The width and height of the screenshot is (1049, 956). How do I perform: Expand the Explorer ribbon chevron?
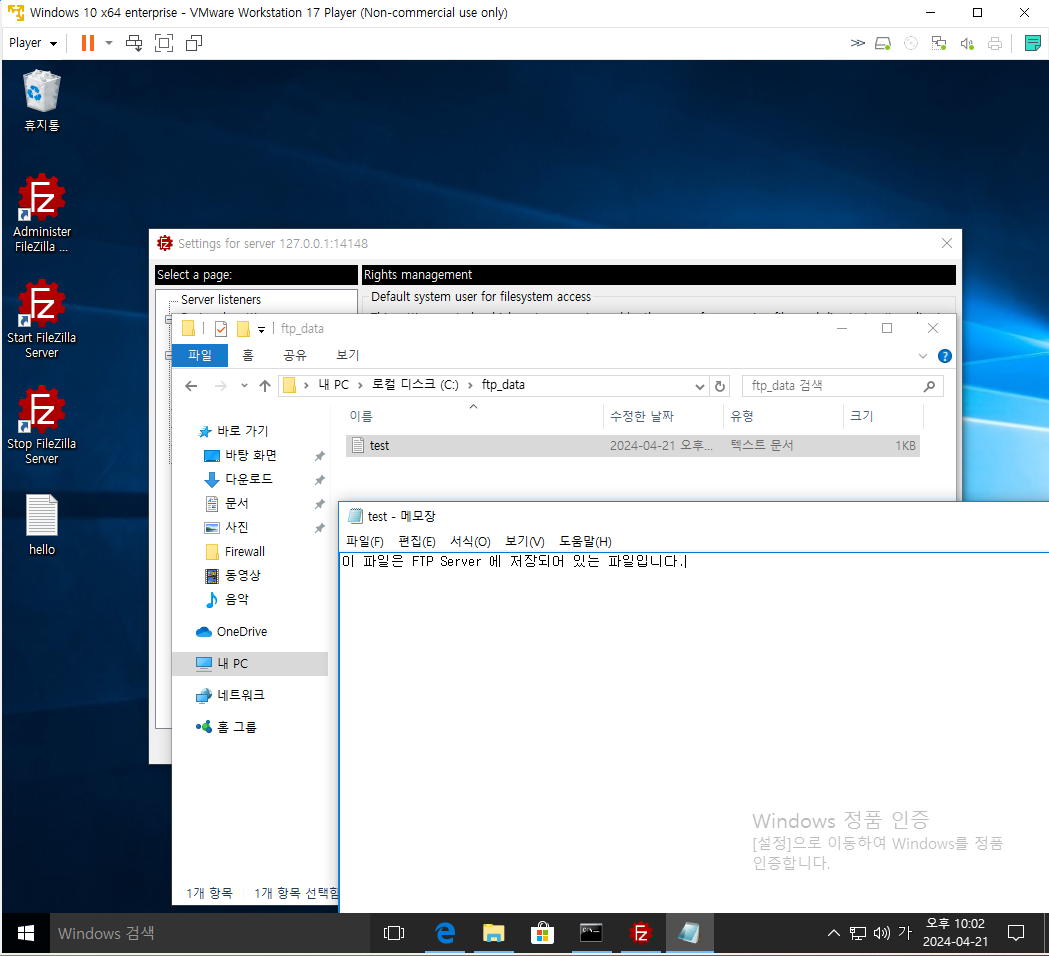(x=923, y=356)
